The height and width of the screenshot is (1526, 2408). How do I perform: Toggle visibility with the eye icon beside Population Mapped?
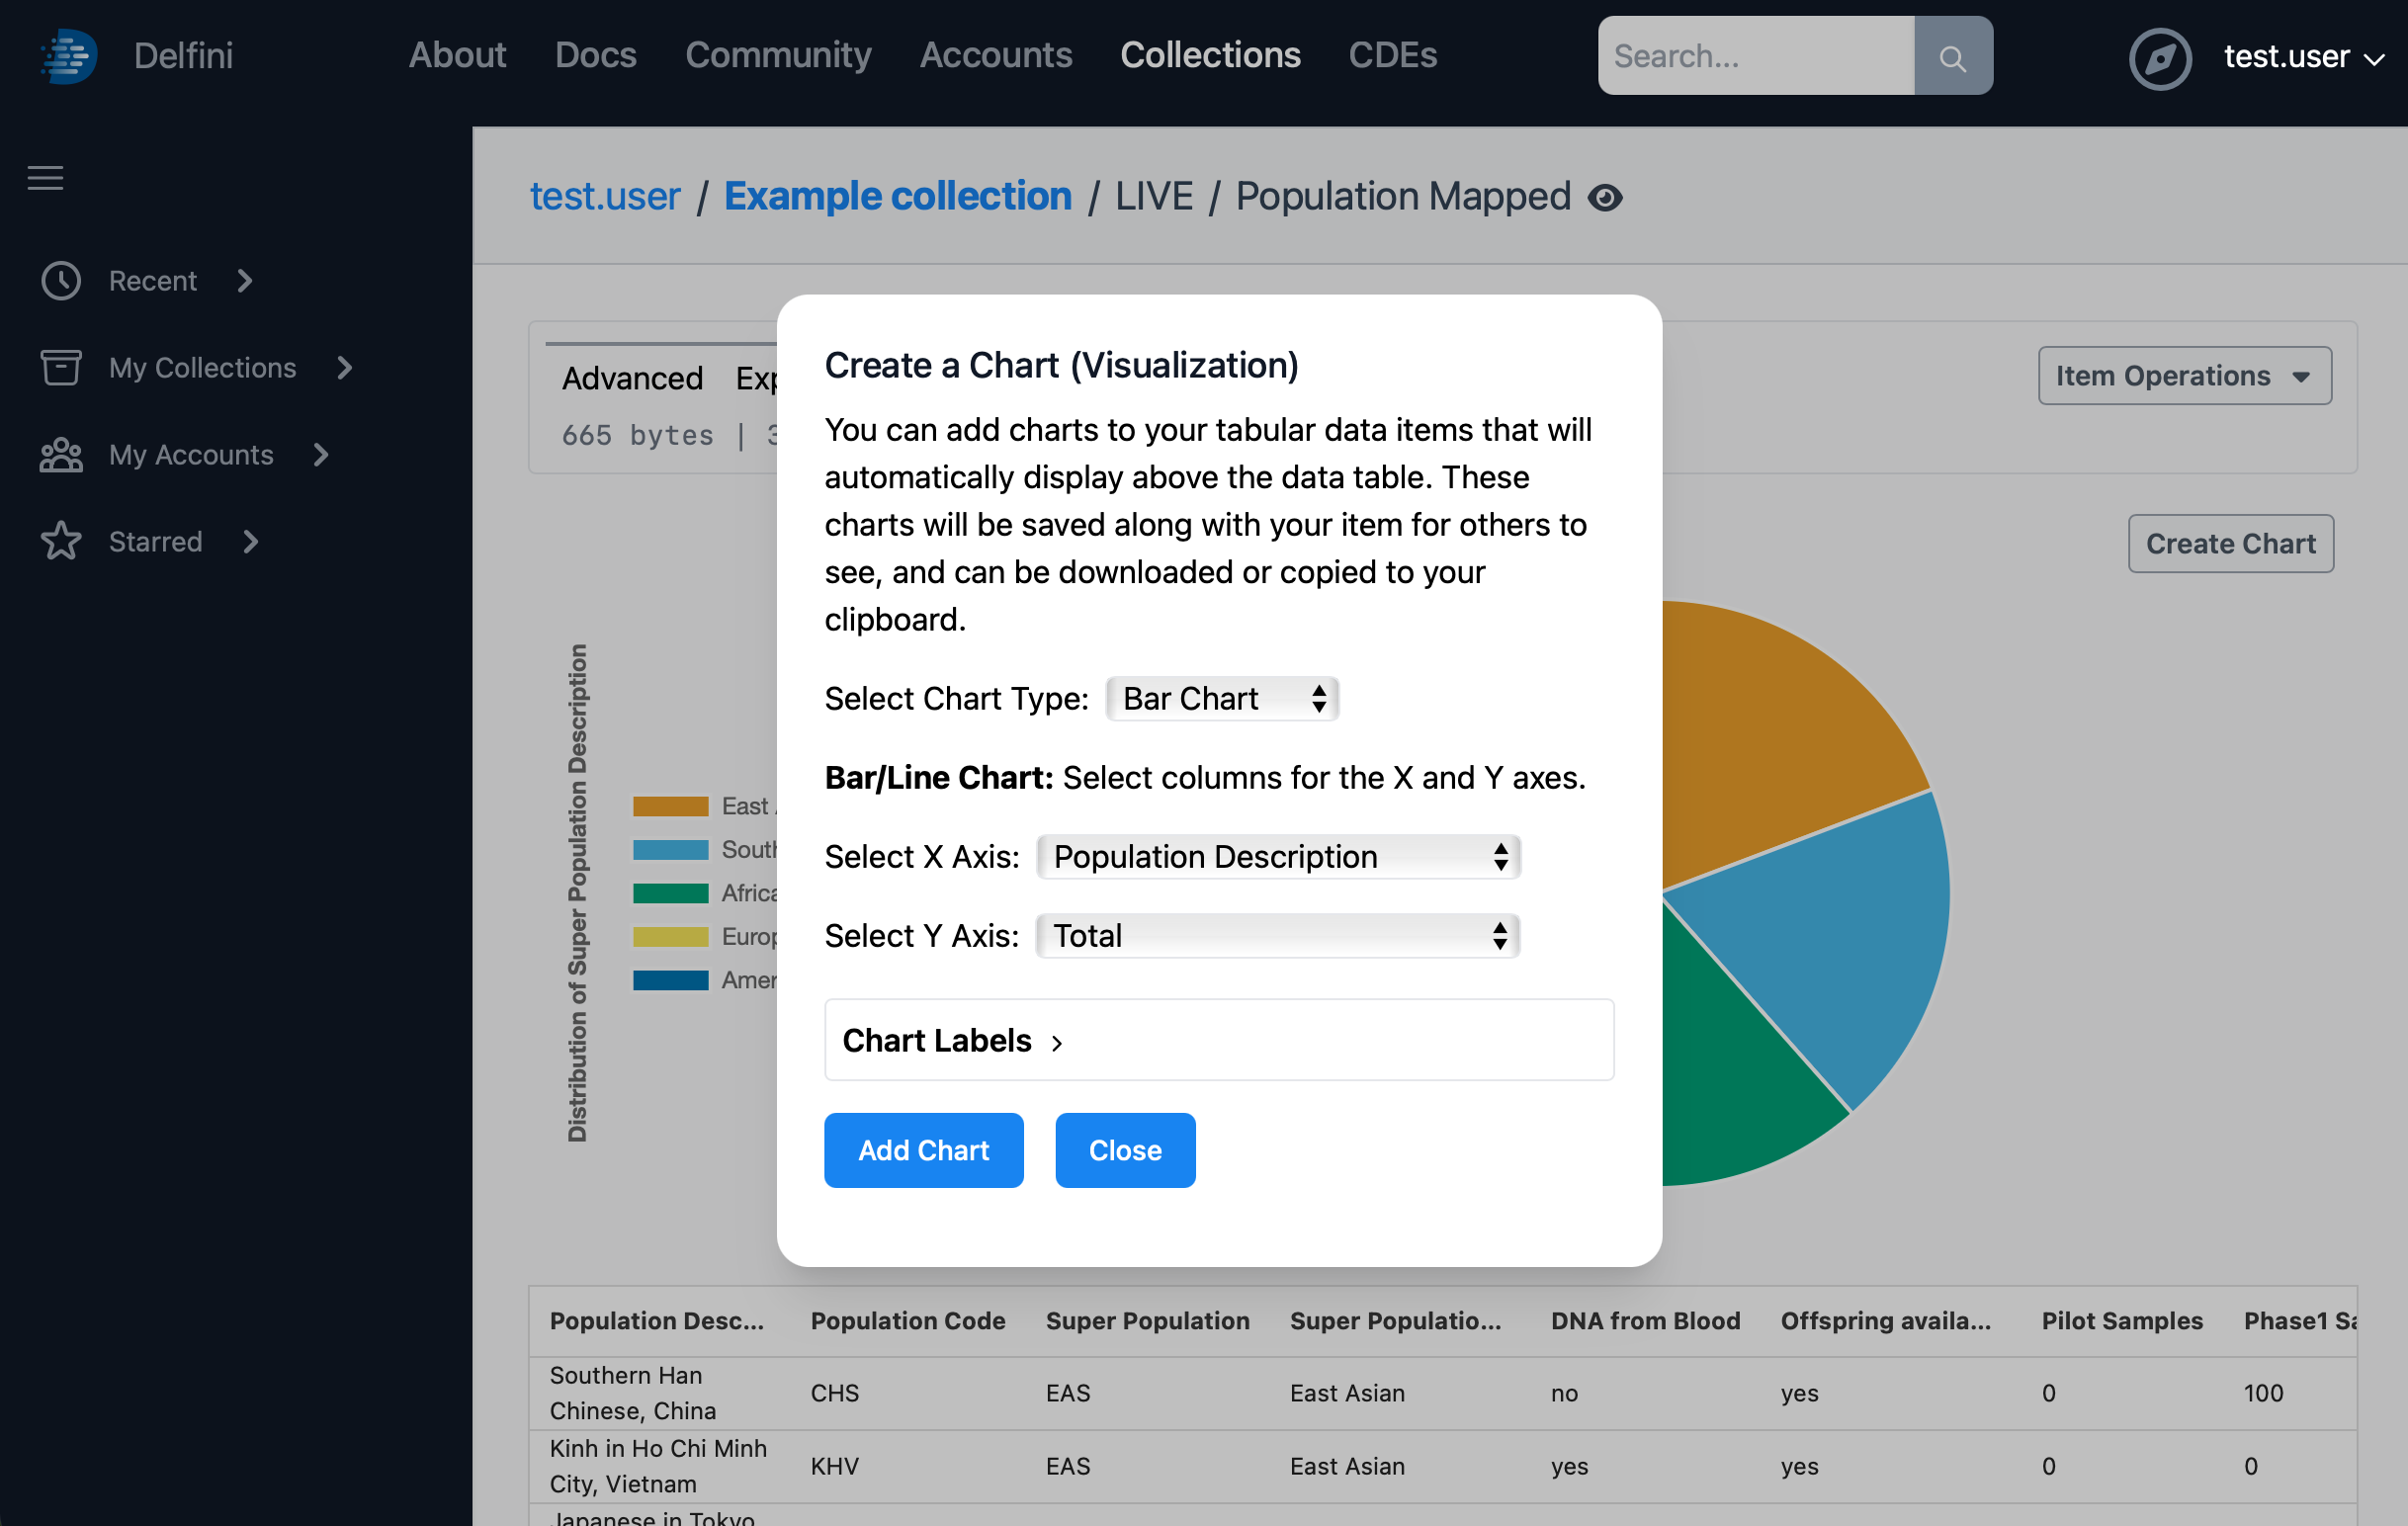1607,197
